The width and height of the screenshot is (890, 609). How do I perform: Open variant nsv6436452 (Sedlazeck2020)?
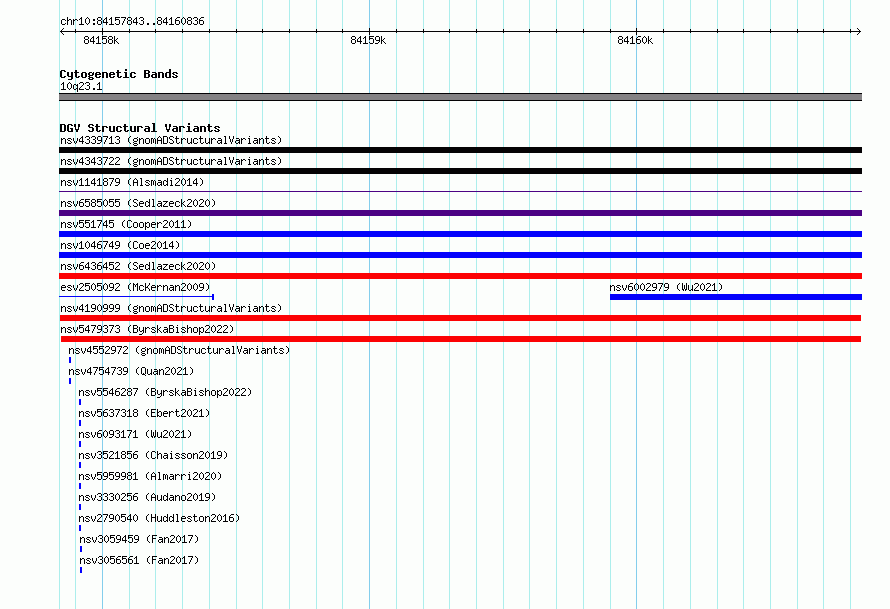point(138,266)
